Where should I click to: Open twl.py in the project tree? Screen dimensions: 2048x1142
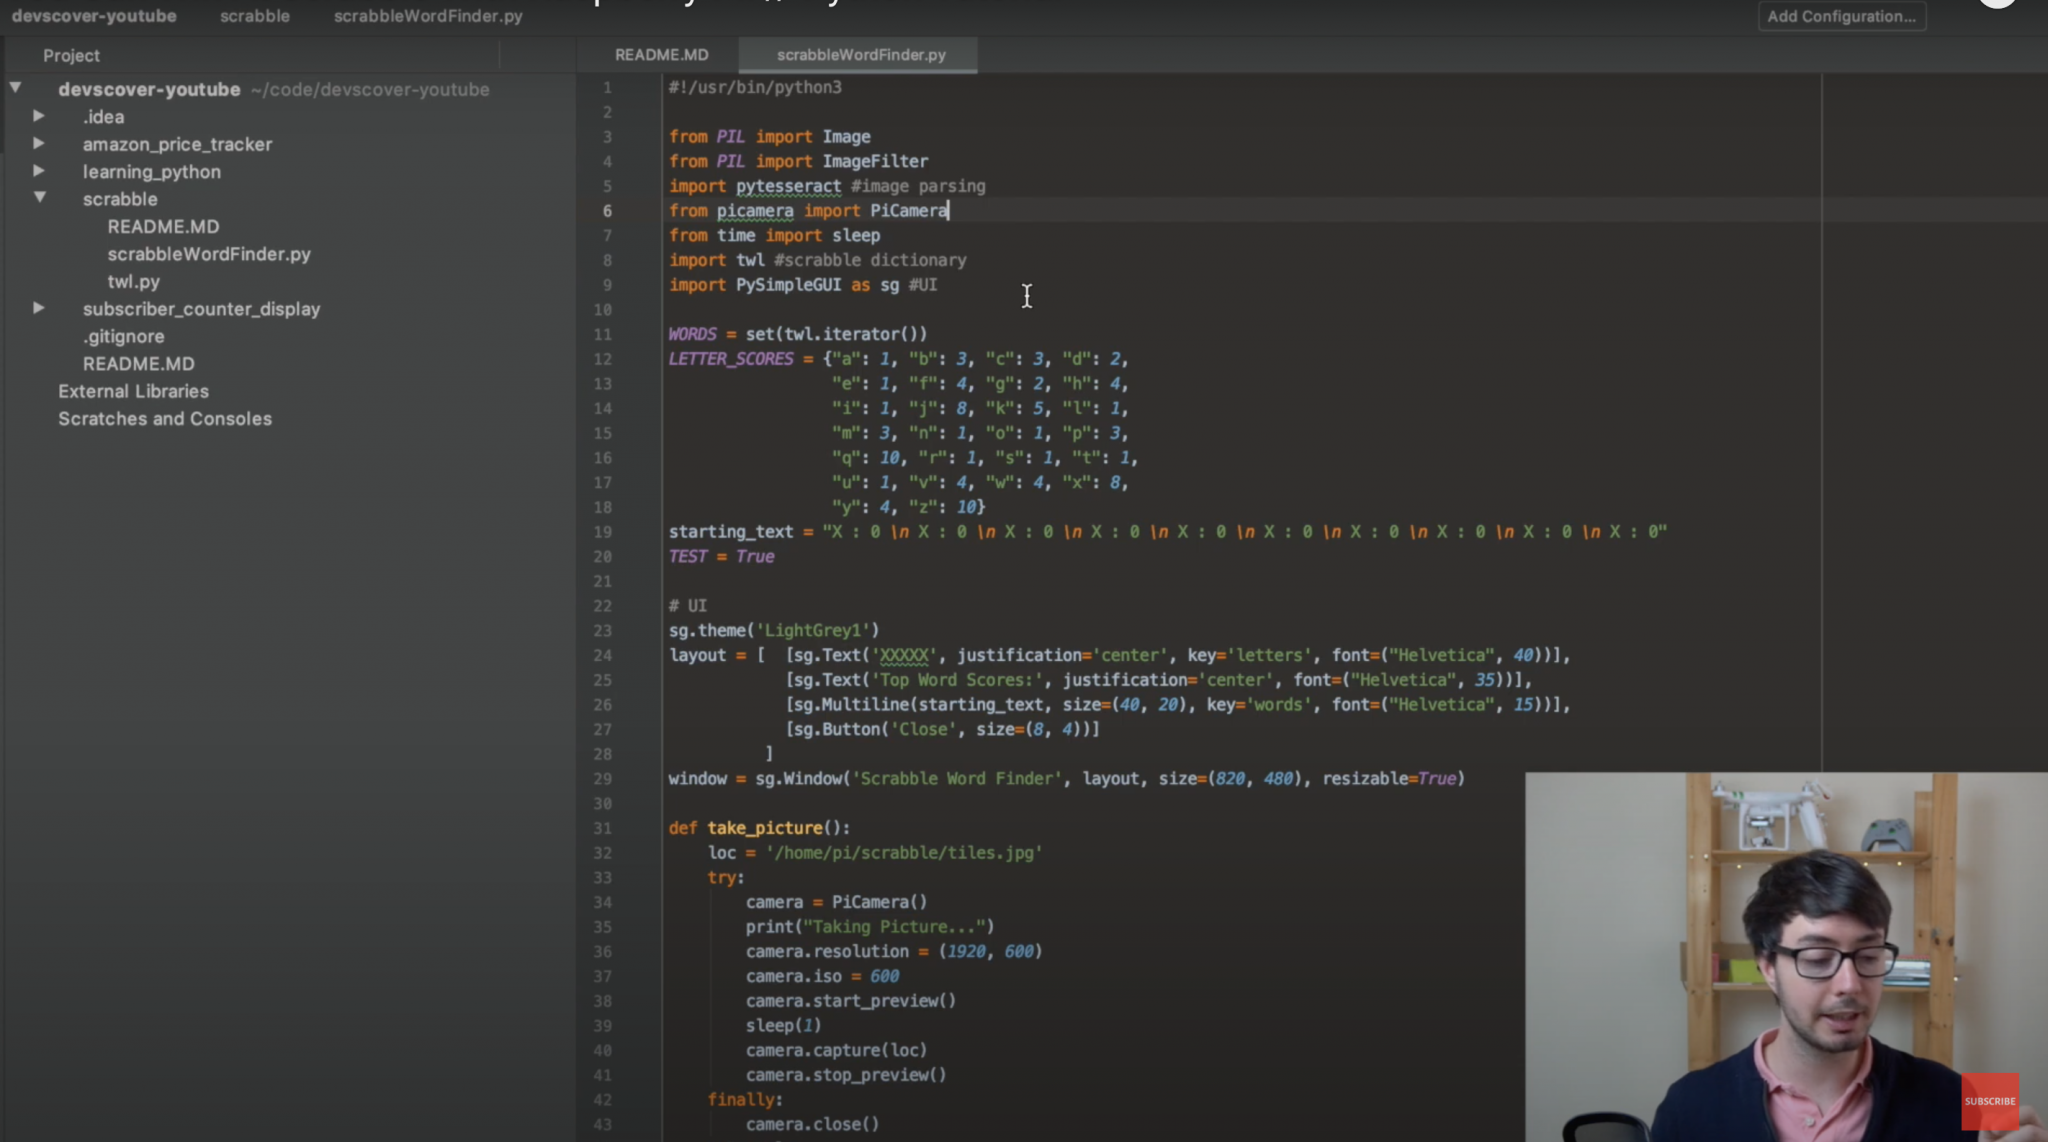coord(134,282)
